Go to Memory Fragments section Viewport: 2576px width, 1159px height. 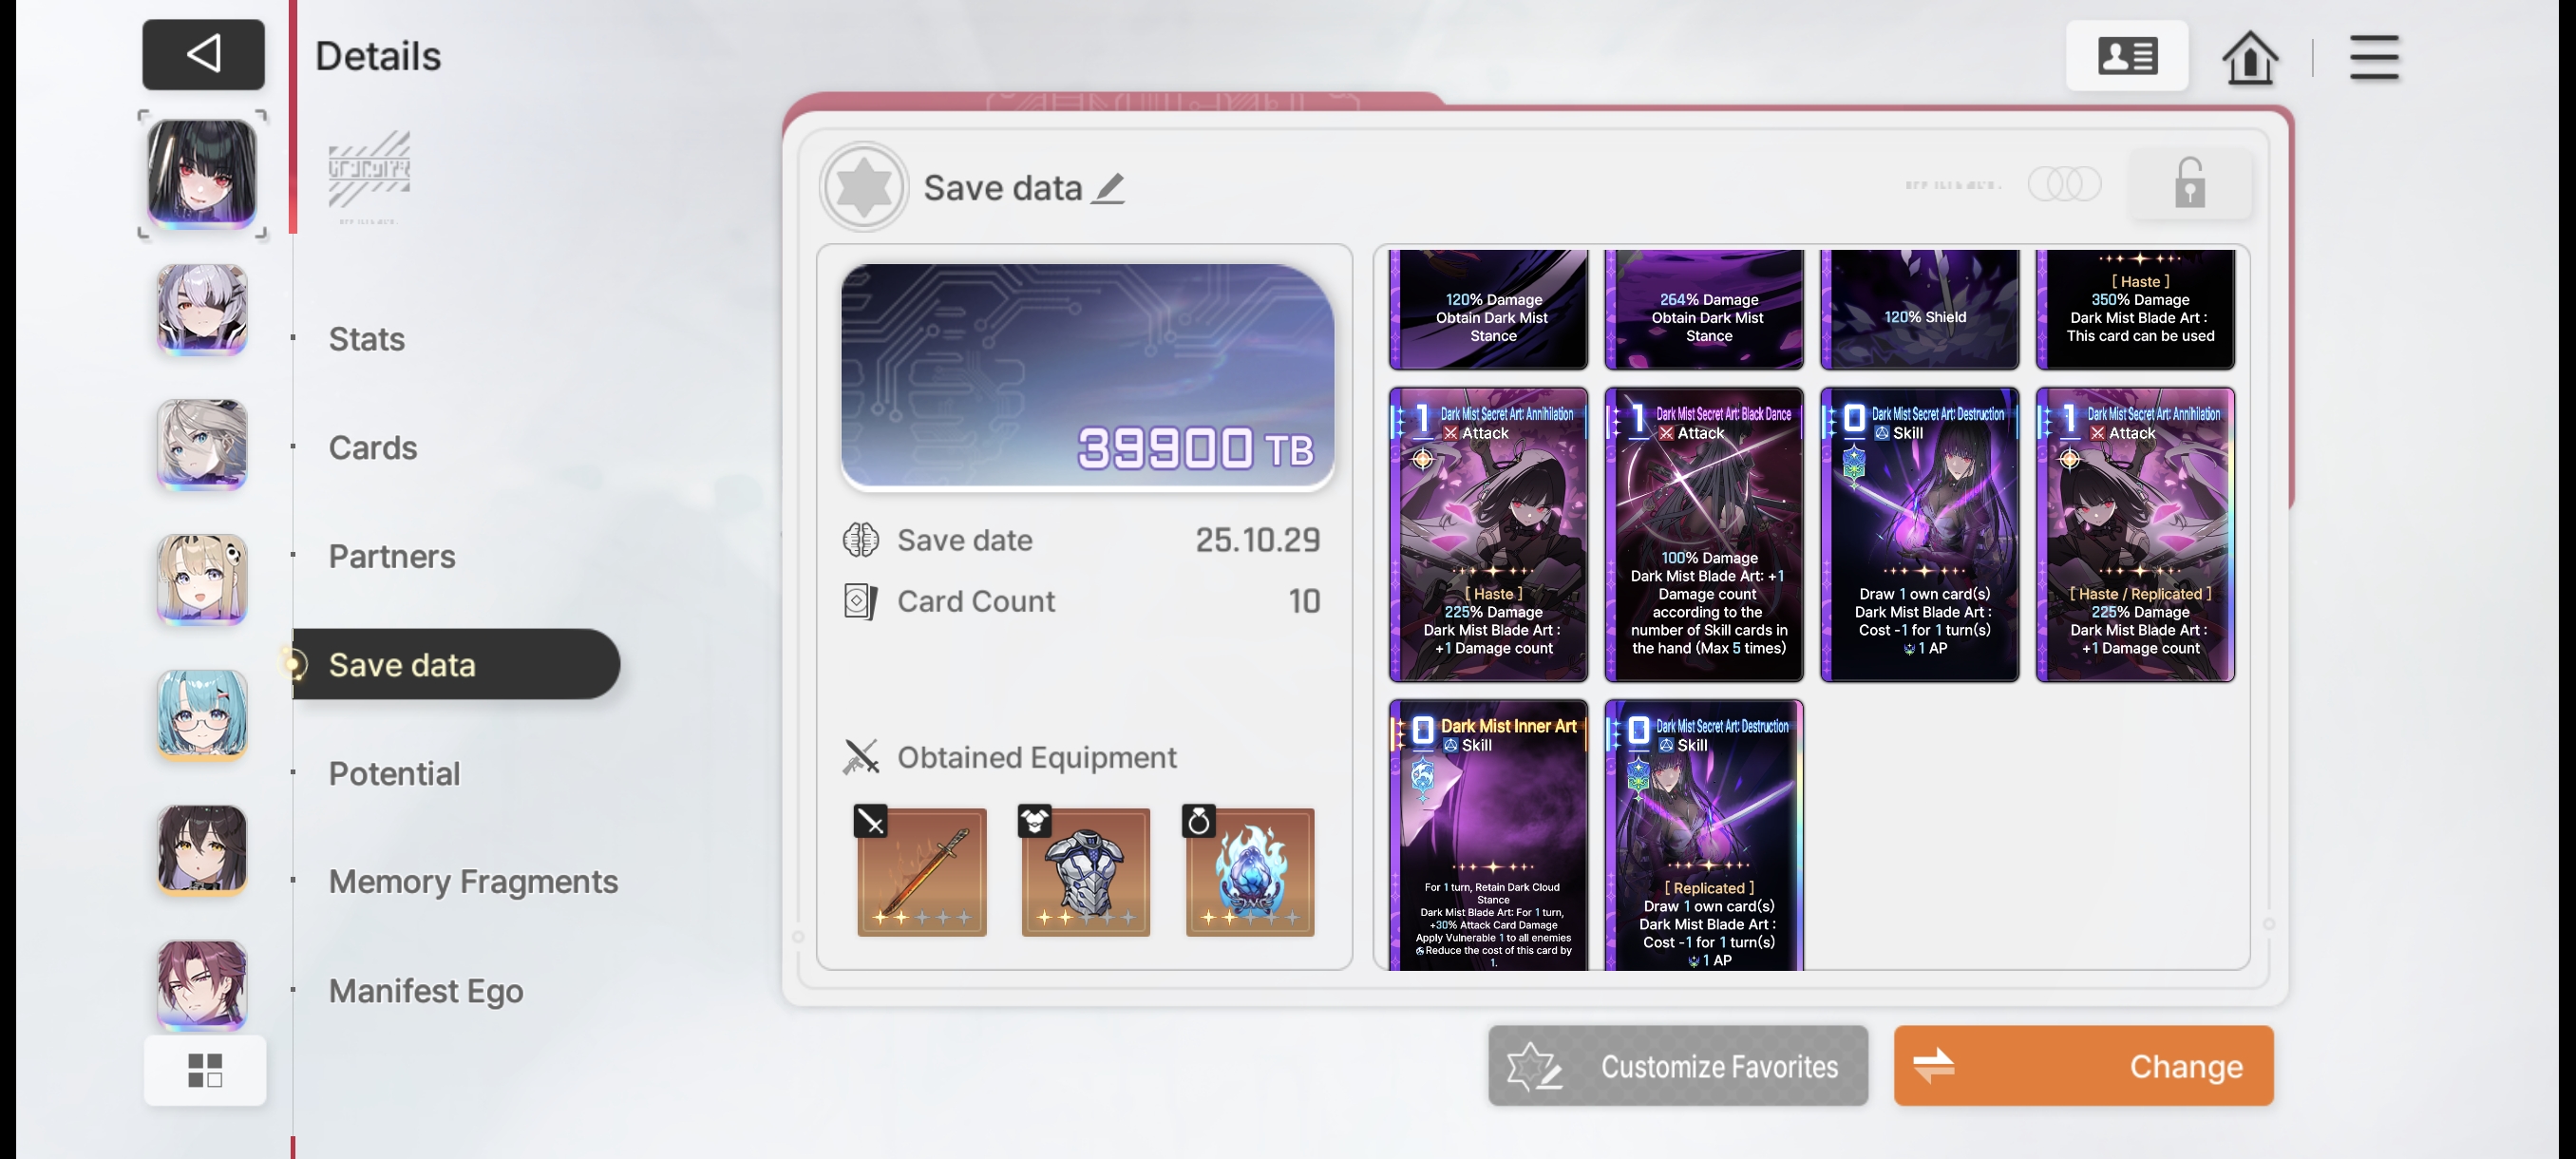(x=473, y=882)
